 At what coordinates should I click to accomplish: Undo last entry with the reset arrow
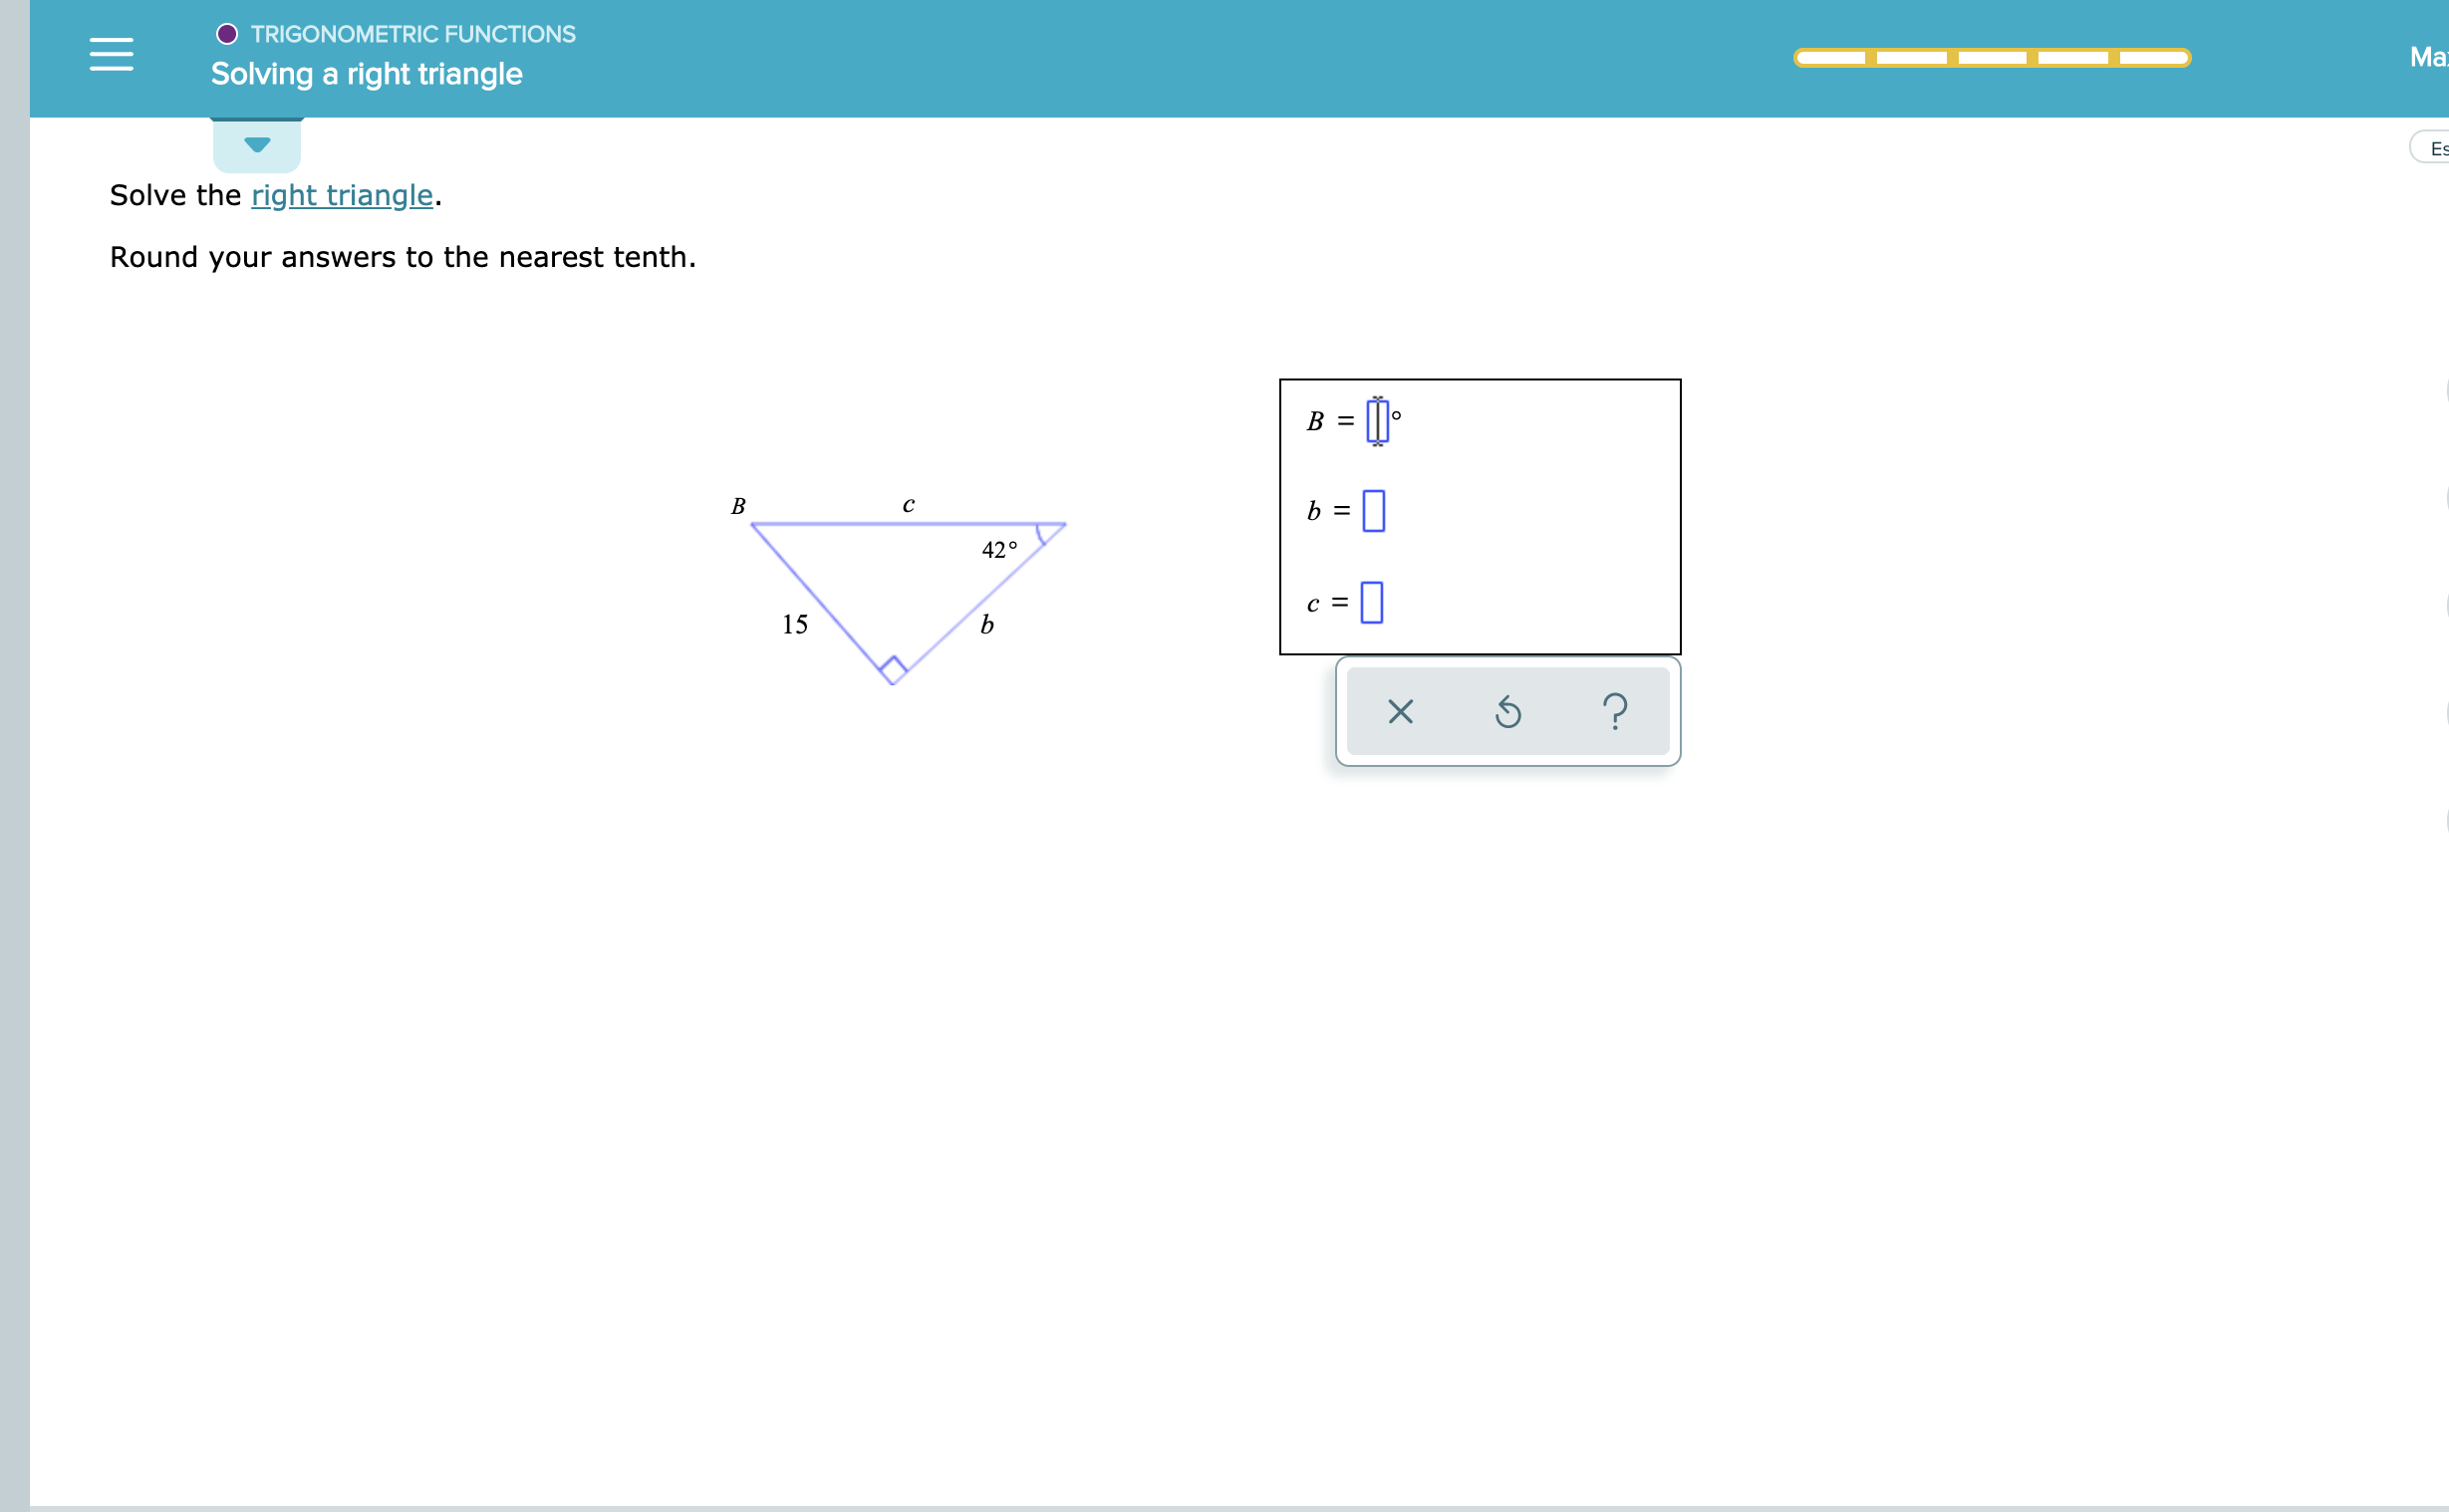[x=1508, y=712]
